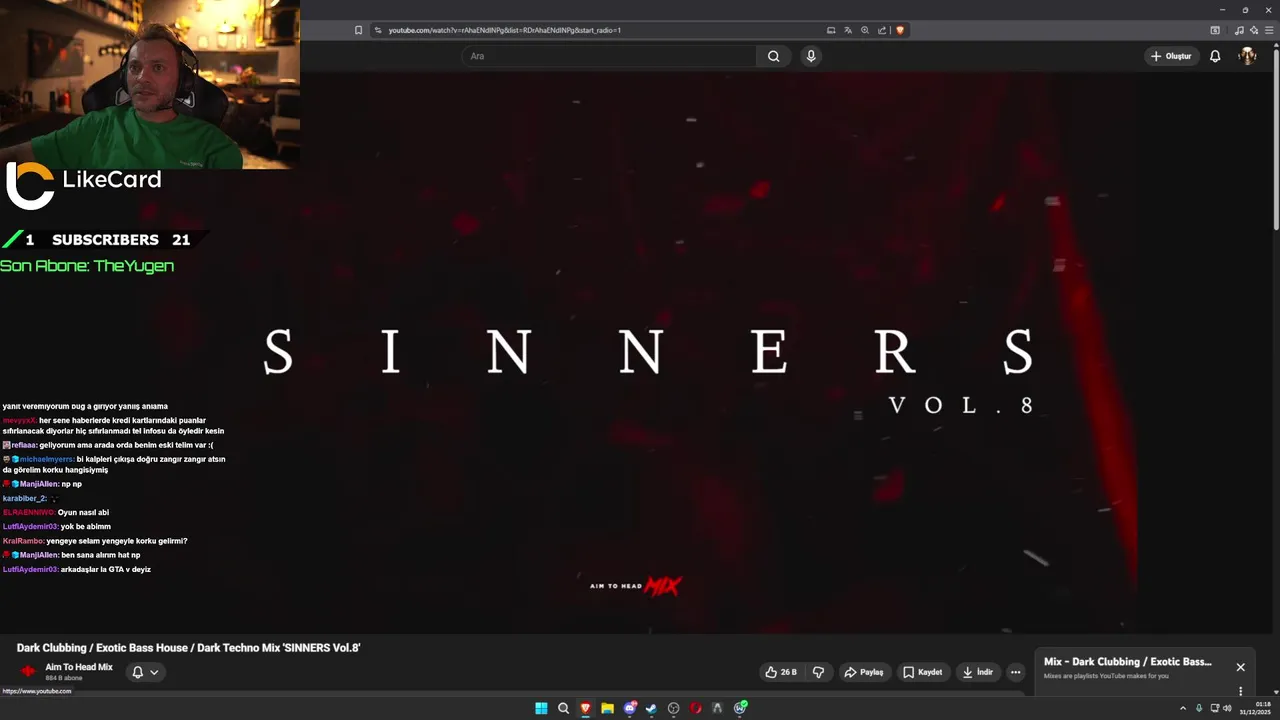Click the youtube.com URL in the address bar
The width and height of the screenshot is (1280, 720).
(x=504, y=30)
